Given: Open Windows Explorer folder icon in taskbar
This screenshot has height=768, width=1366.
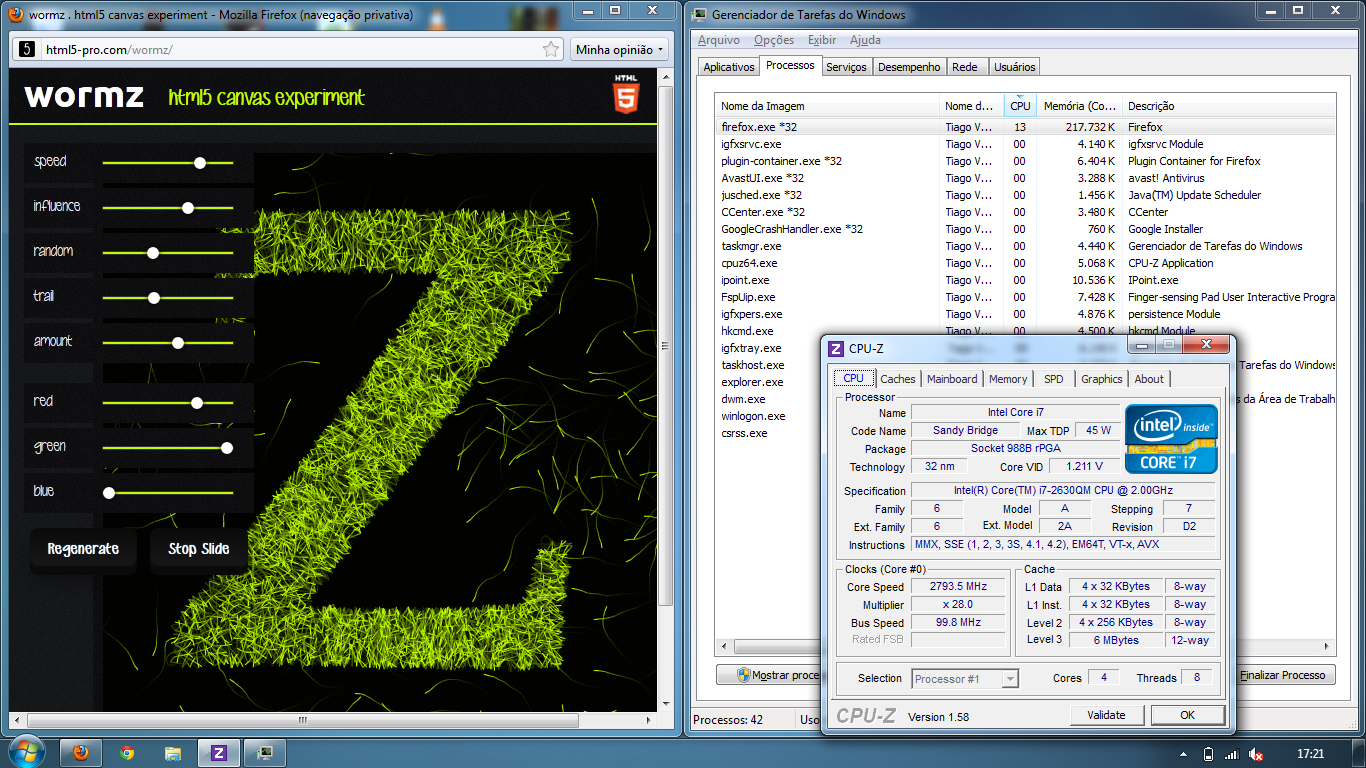Looking at the screenshot, I should 173,753.
